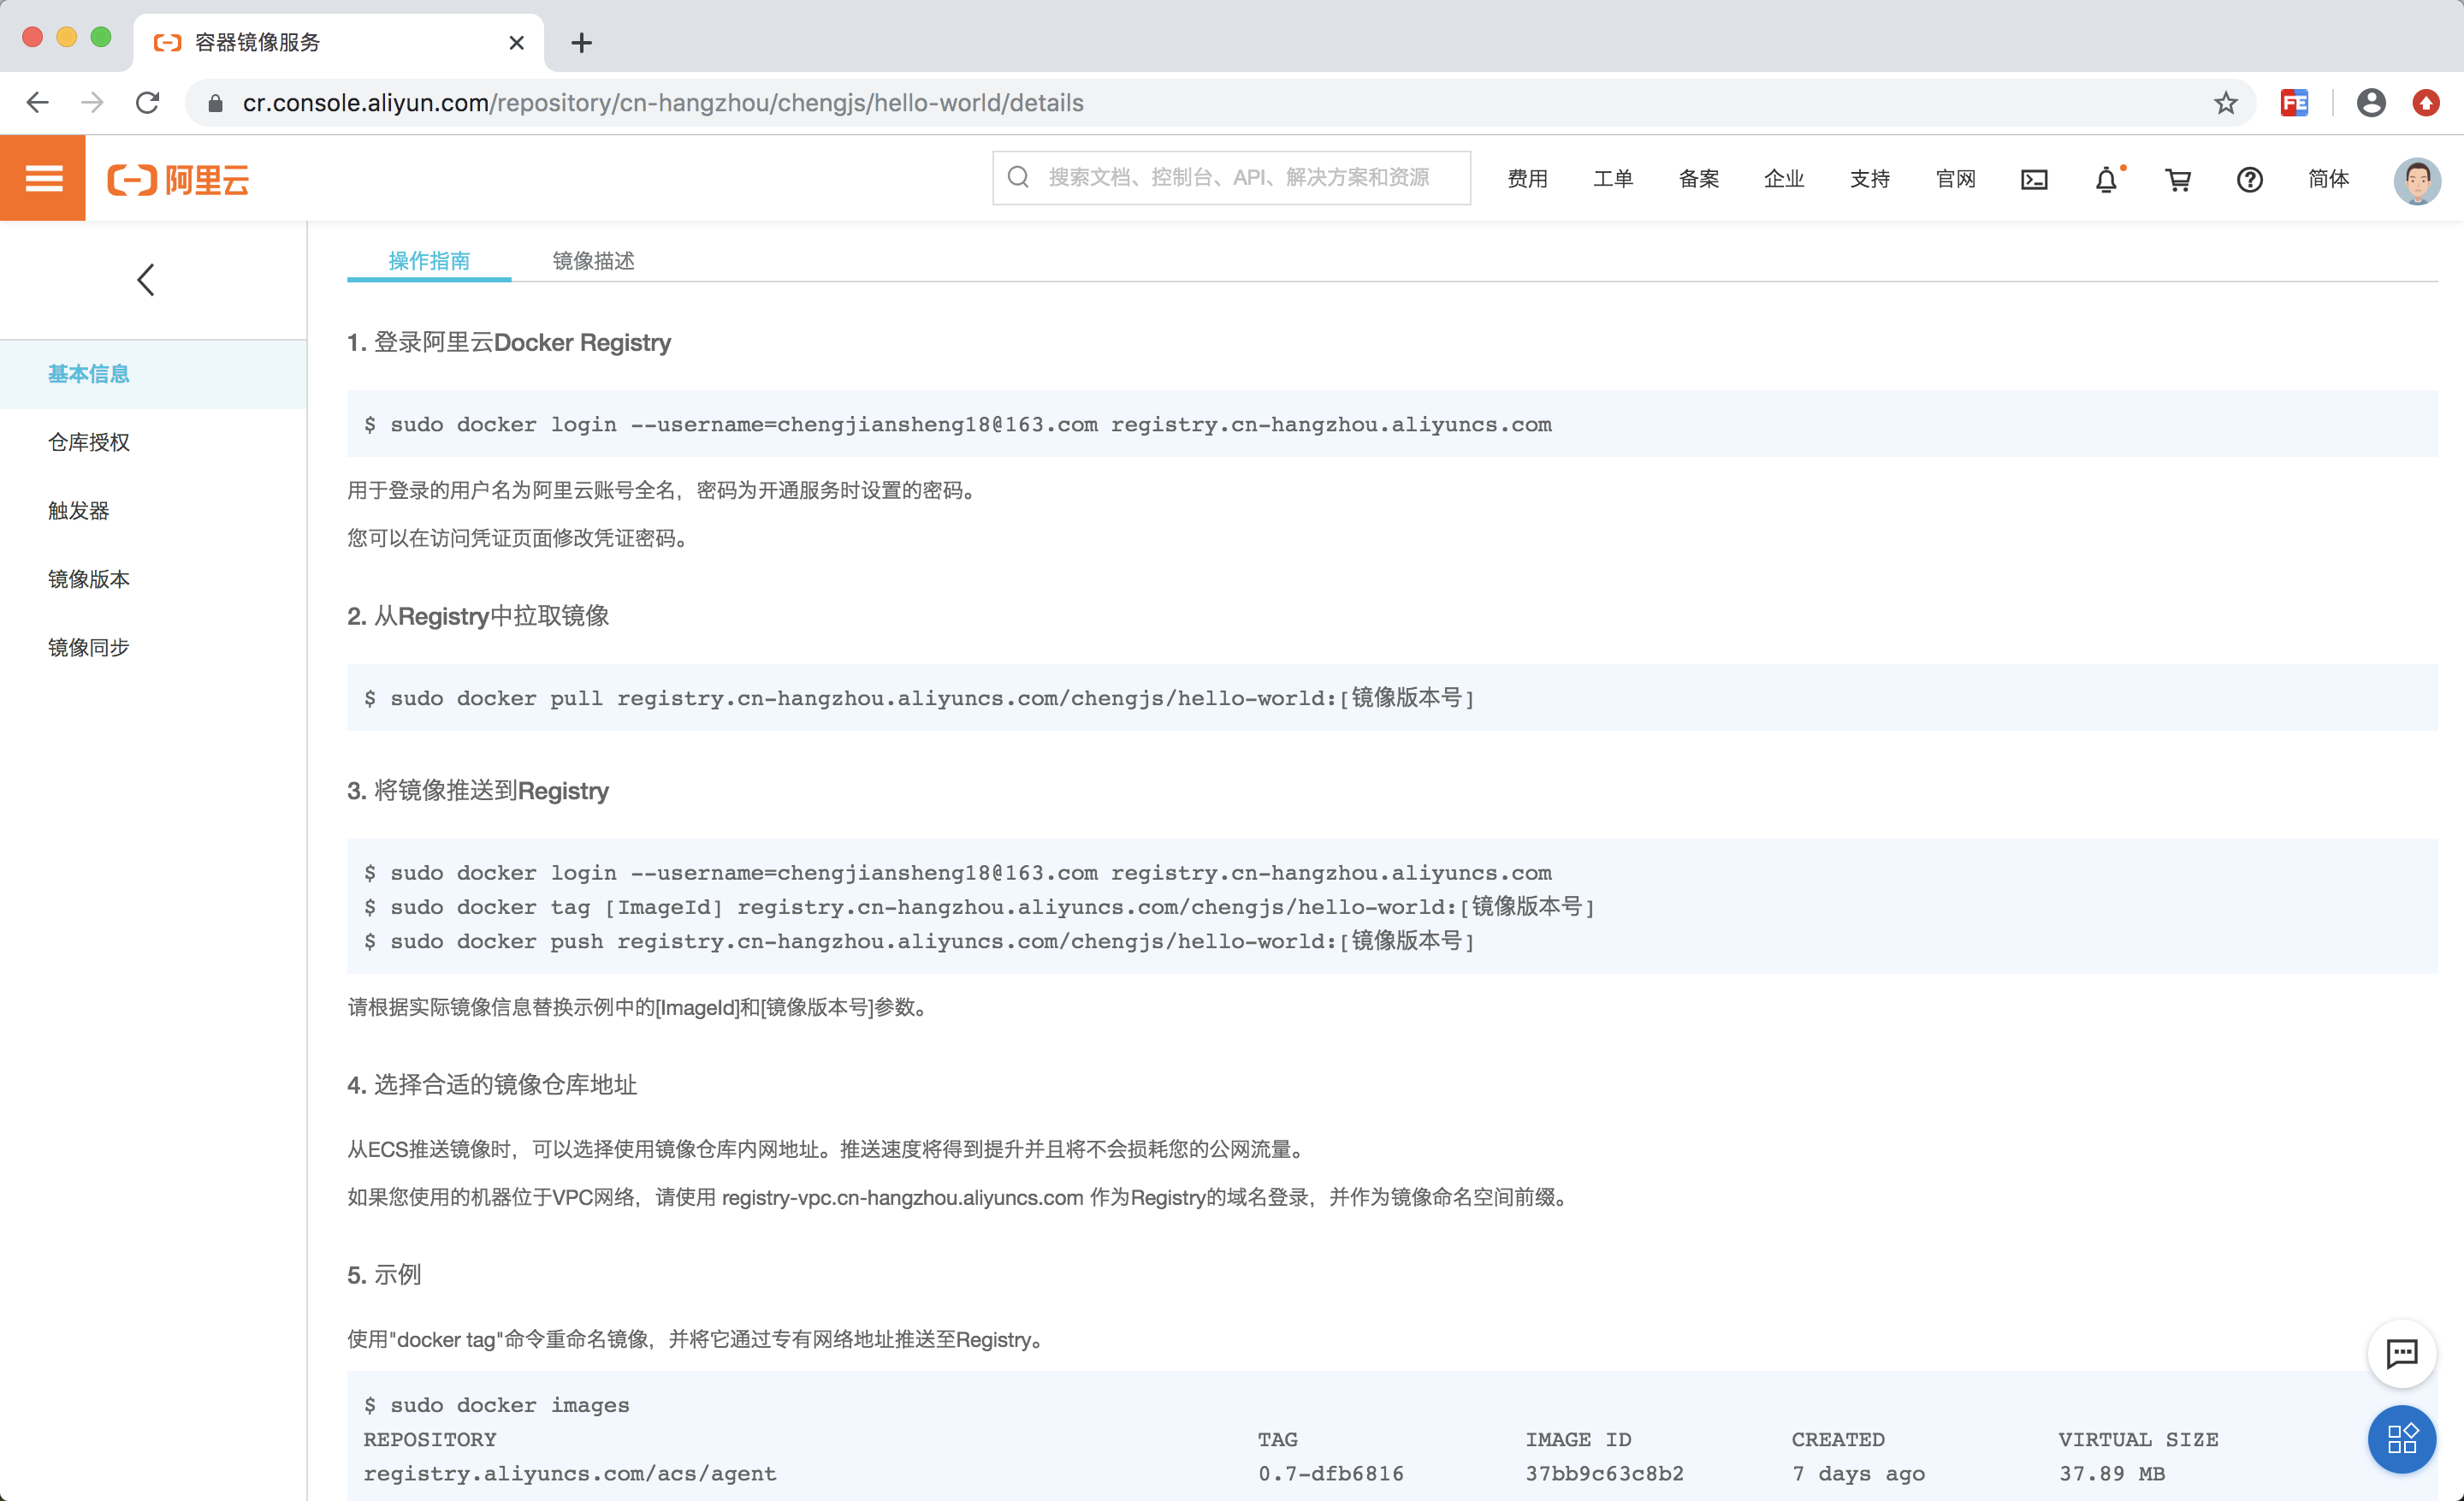Image resolution: width=2464 pixels, height=1501 pixels.
Task: Collapse the sidebar with the back chevron
Action: coord(146,280)
